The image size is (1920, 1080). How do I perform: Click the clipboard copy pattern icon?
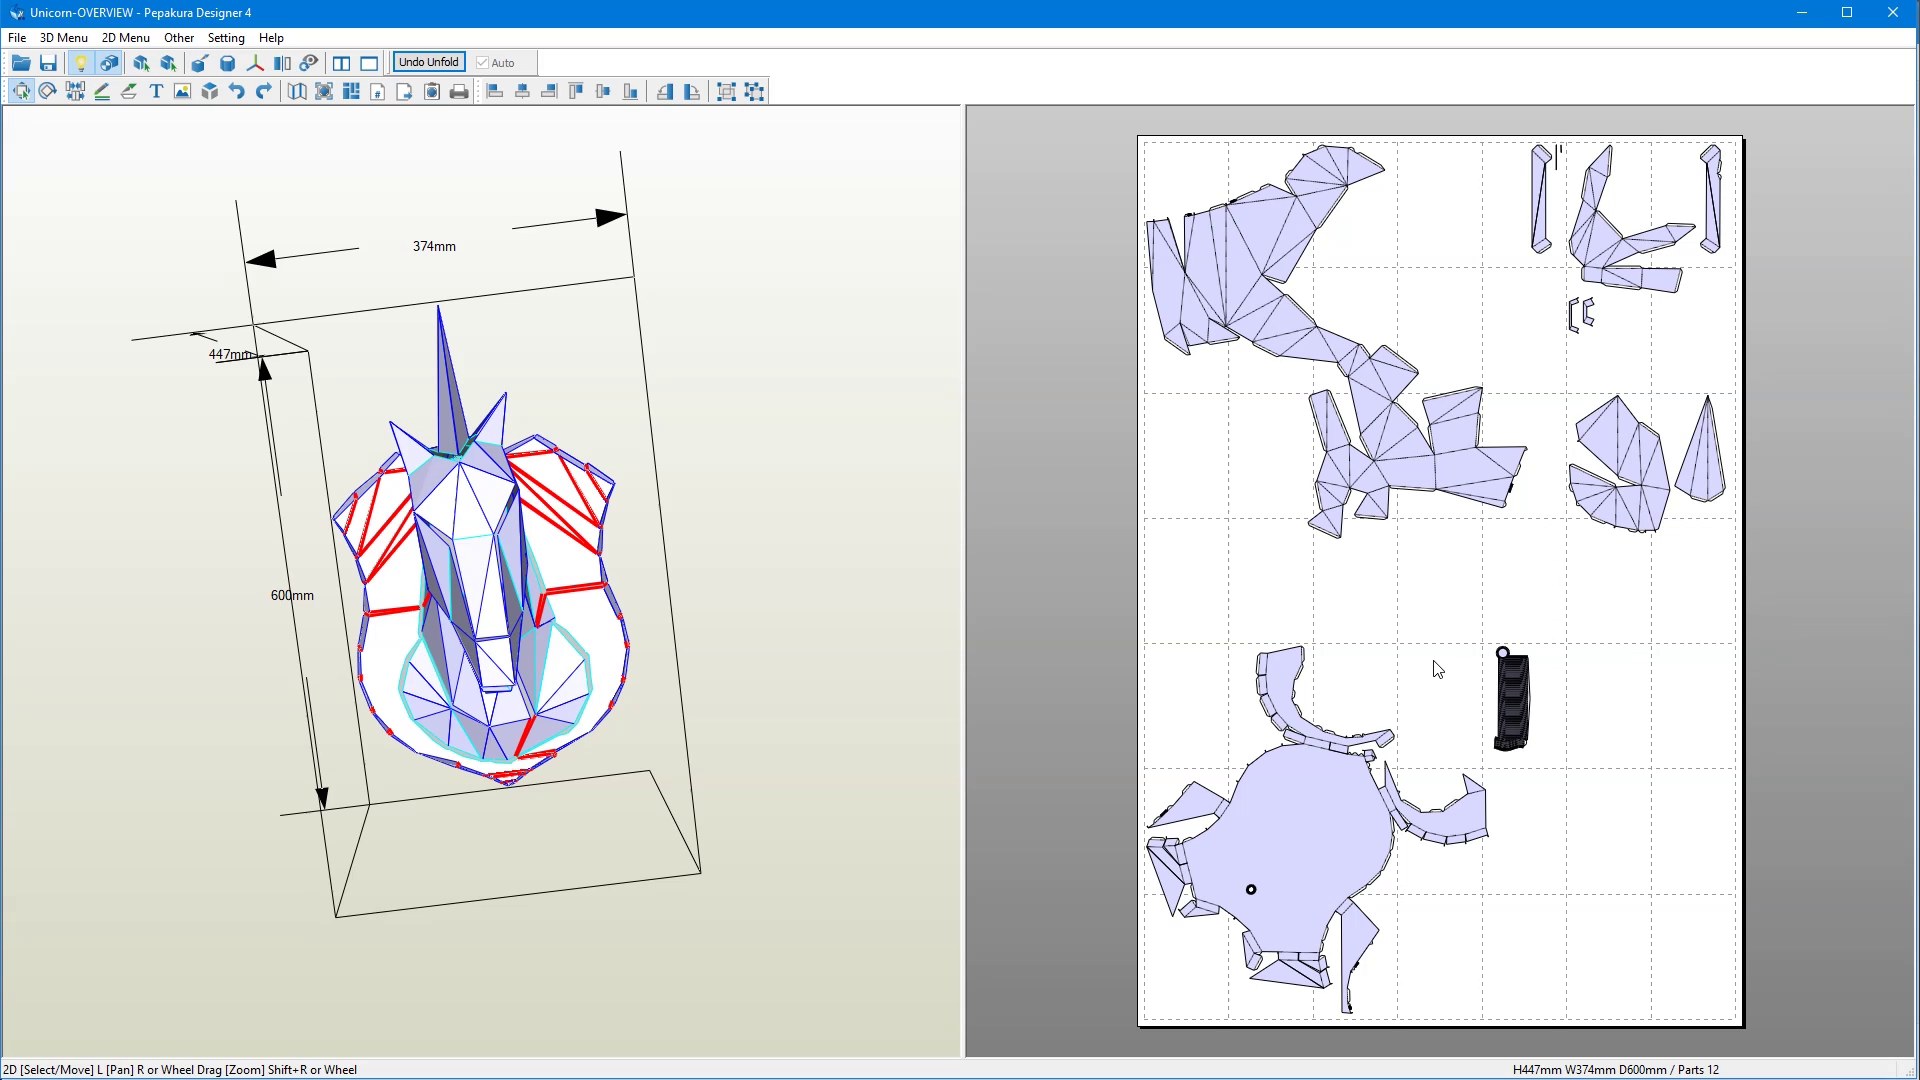click(x=432, y=91)
